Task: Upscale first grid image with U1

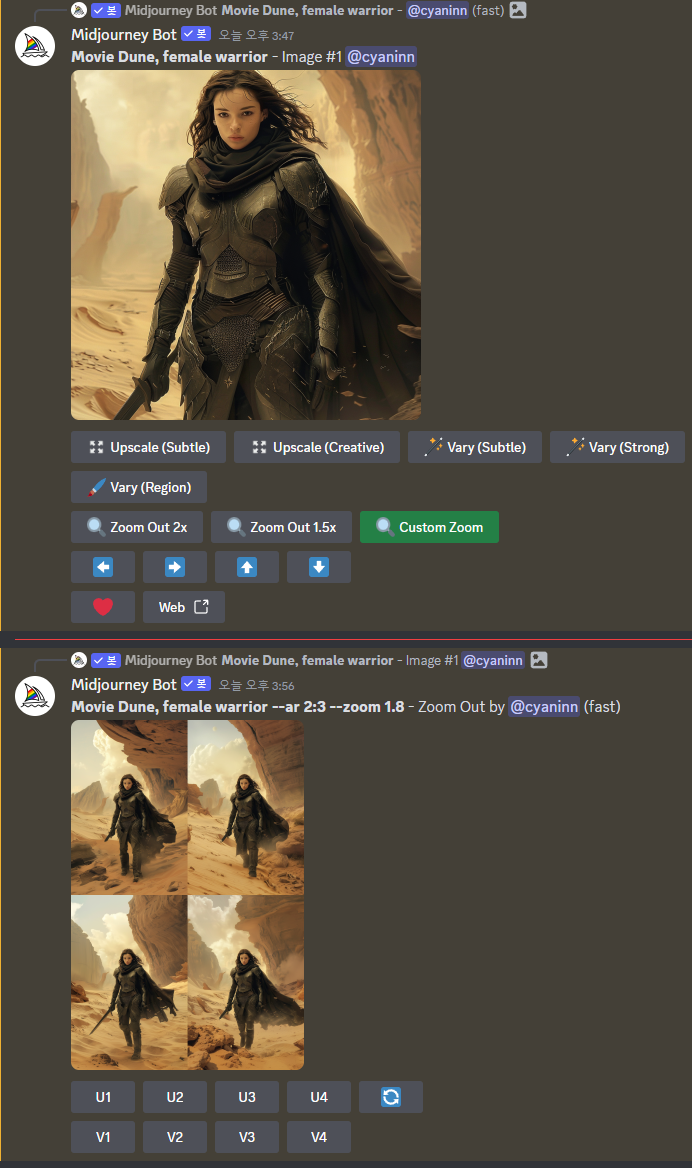Action: pyautogui.click(x=103, y=1097)
